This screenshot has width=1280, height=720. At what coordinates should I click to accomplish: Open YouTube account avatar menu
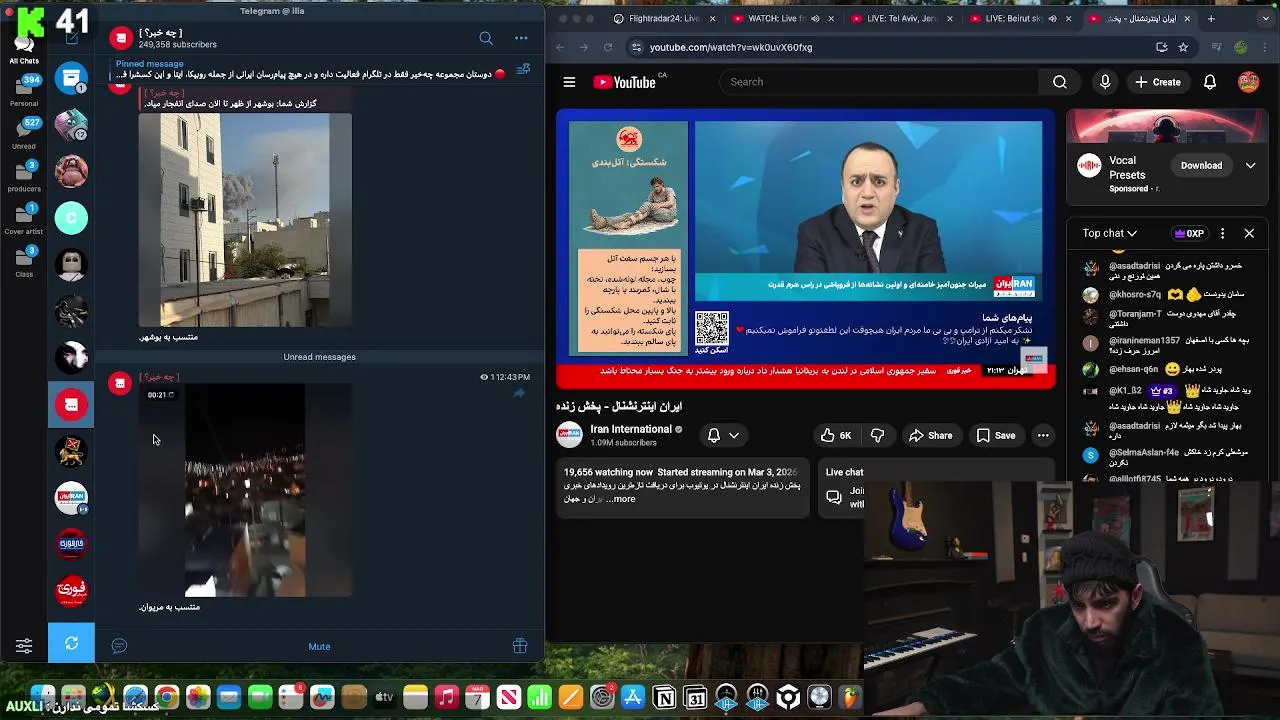[1249, 82]
